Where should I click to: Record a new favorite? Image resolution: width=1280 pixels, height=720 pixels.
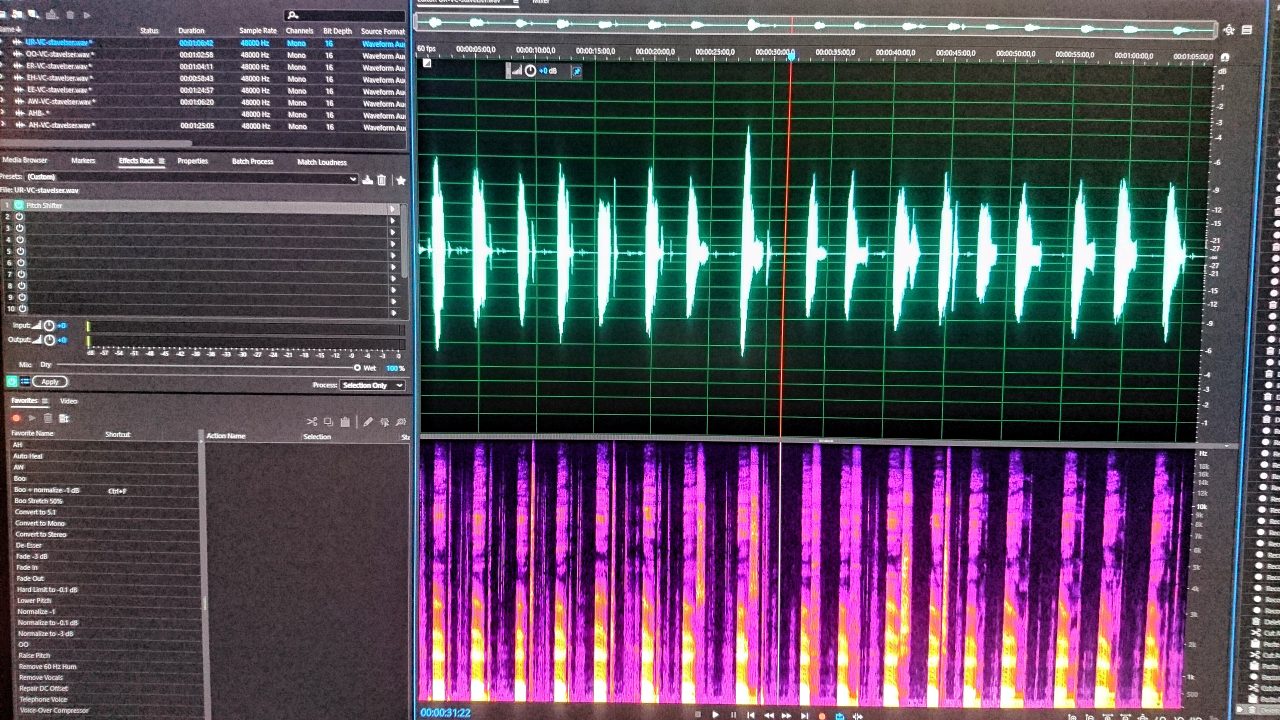[16, 418]
